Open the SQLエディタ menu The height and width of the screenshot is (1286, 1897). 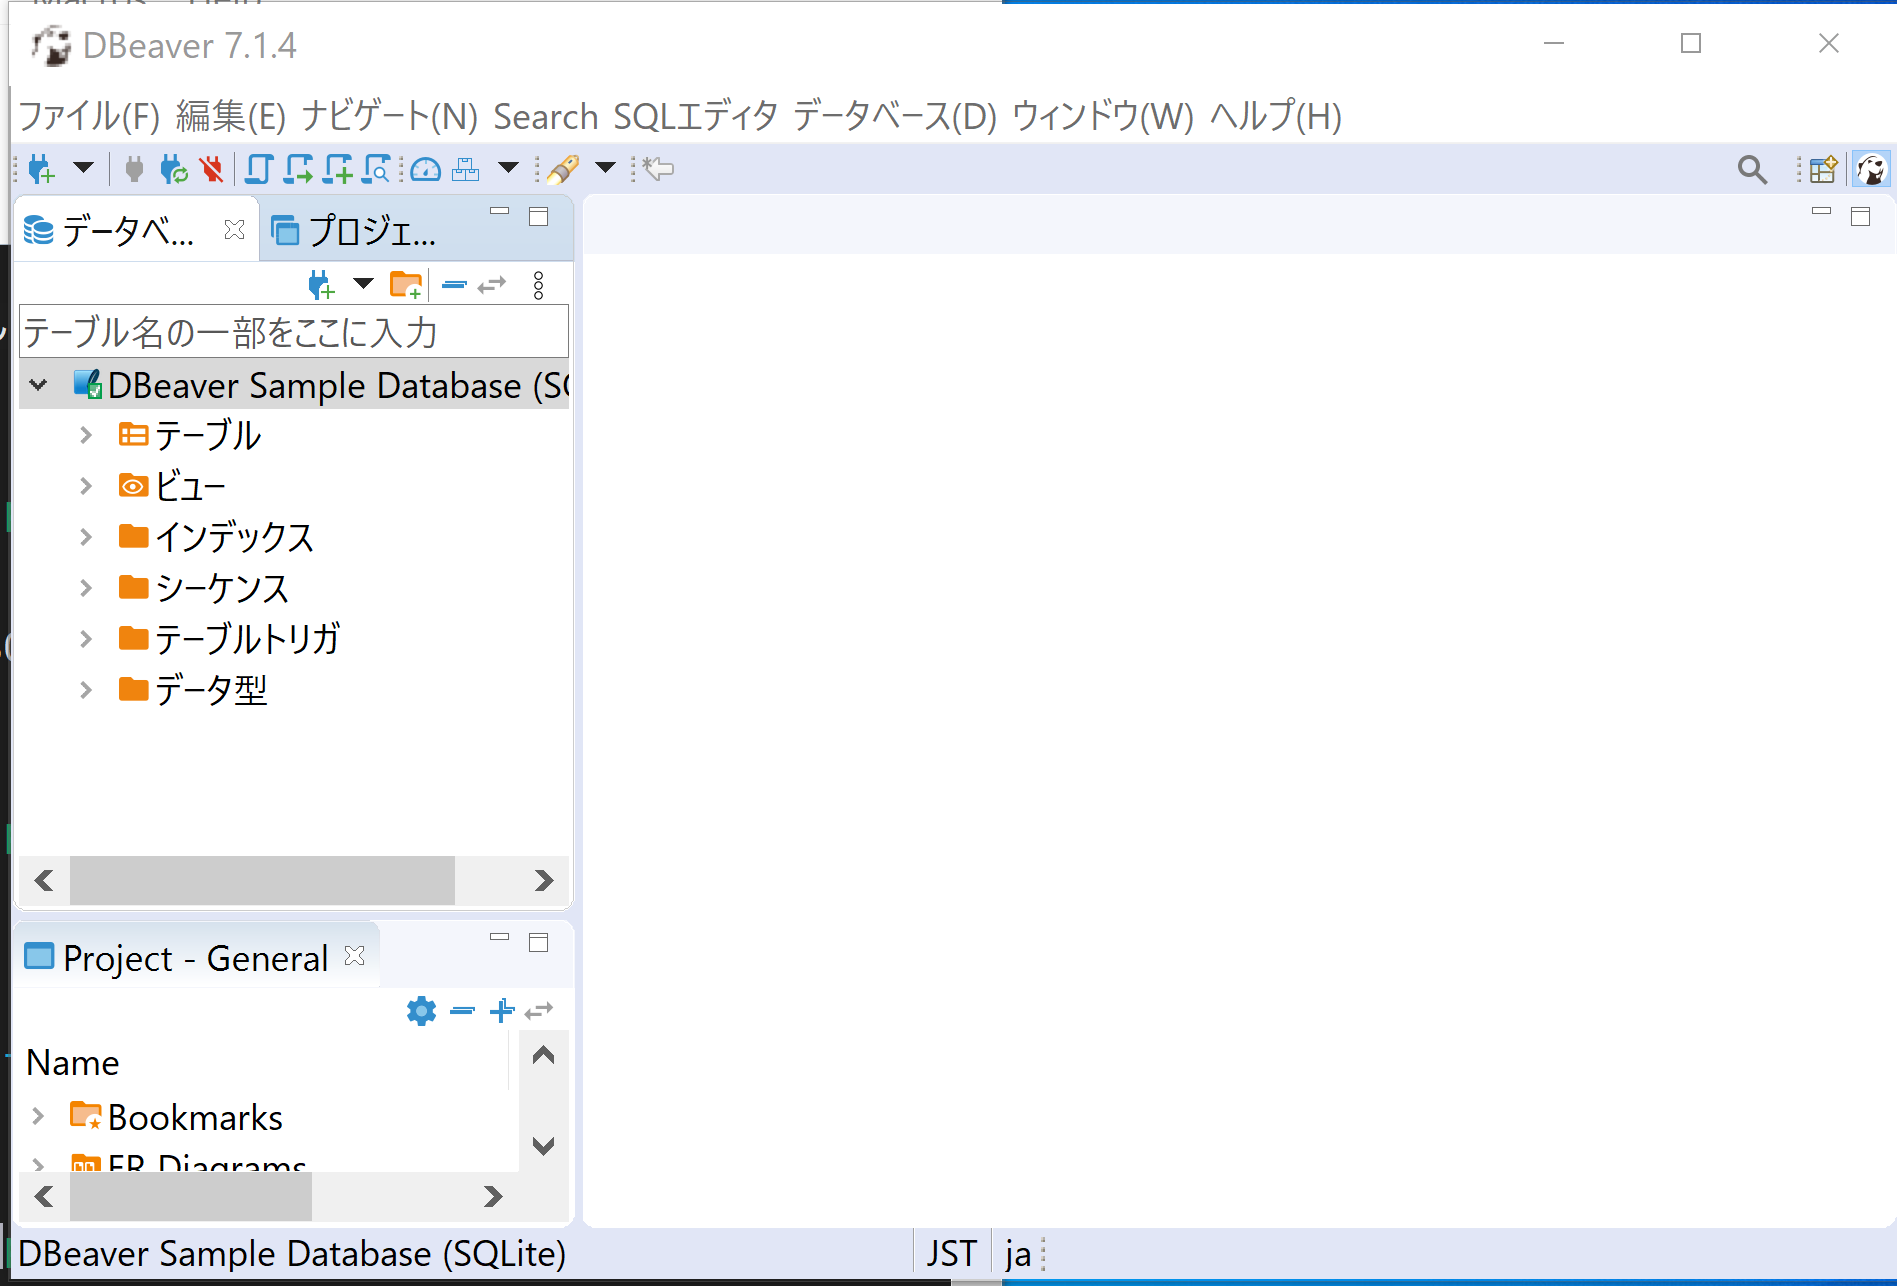(696, 116)
